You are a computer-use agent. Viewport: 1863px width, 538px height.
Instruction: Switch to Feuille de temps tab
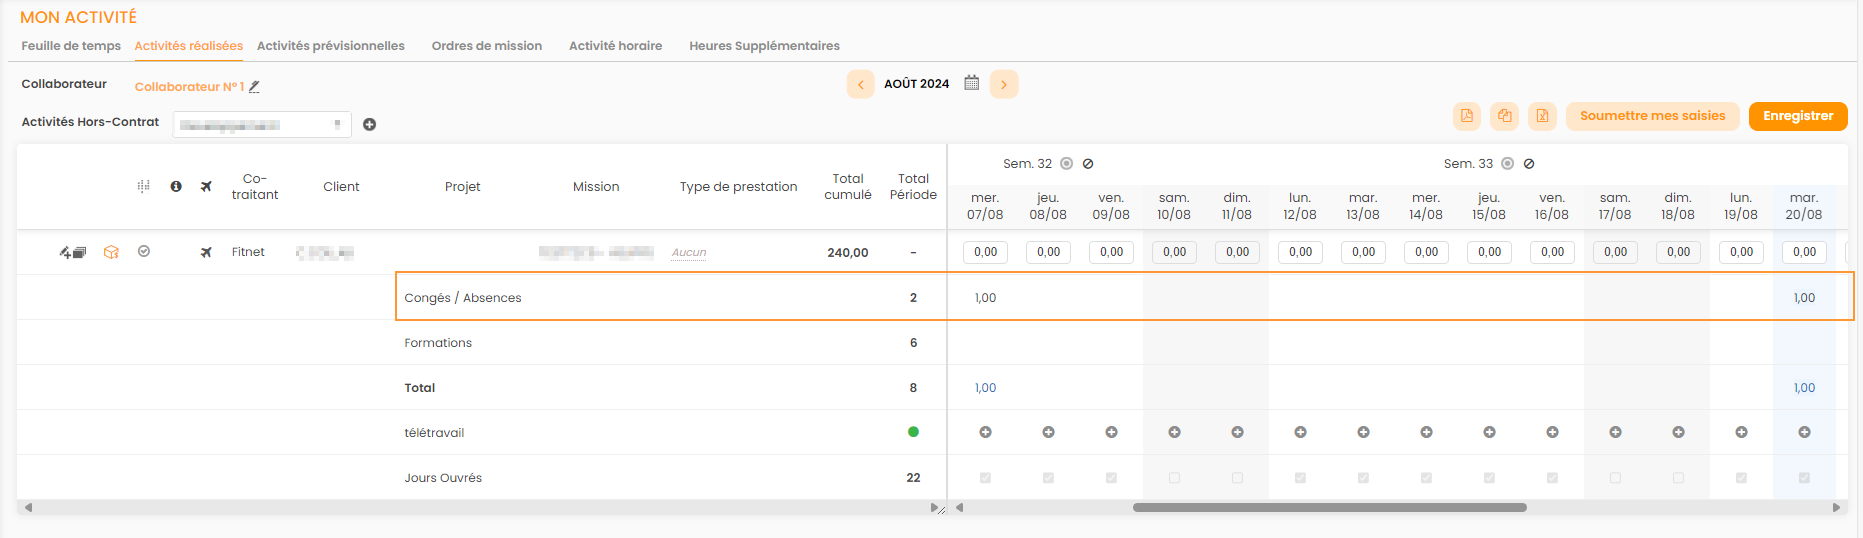(x=71, y=46)
